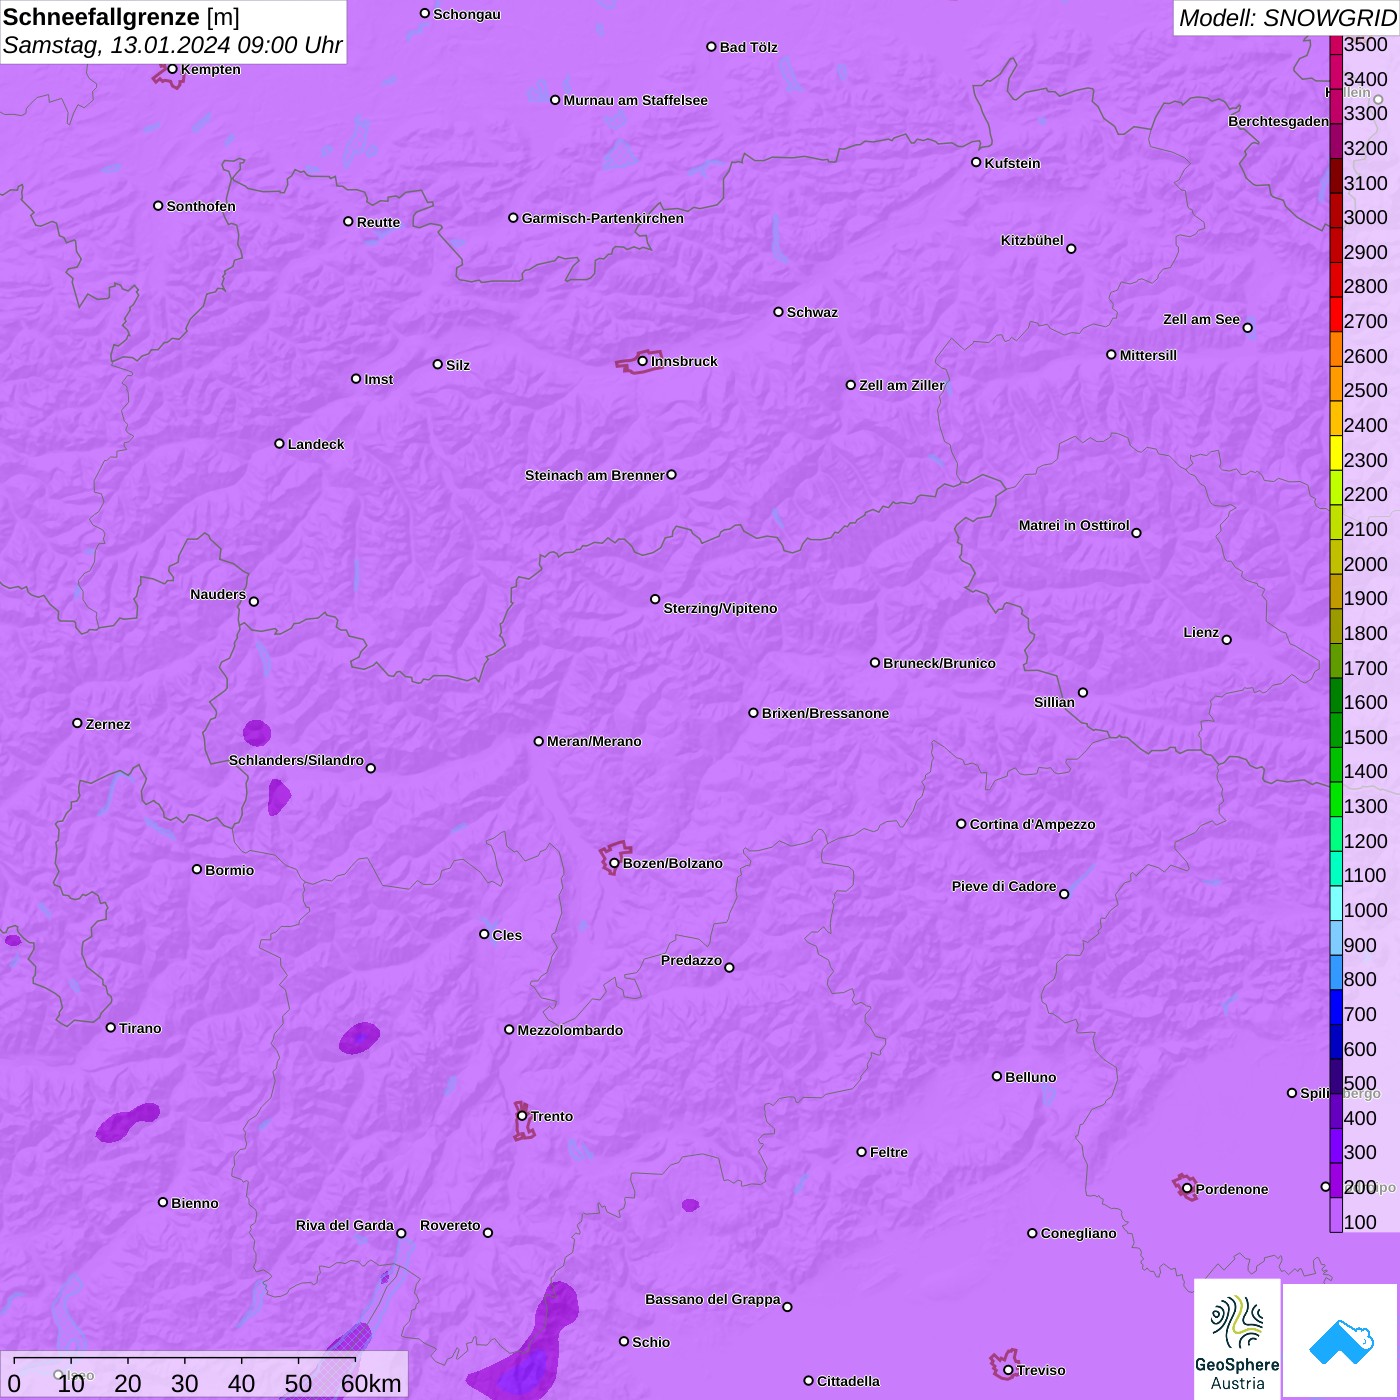The image size is (1400, 1400).
Task: Click the Sterzing/Vipiteno label
Action: click(x=720, y=608)
